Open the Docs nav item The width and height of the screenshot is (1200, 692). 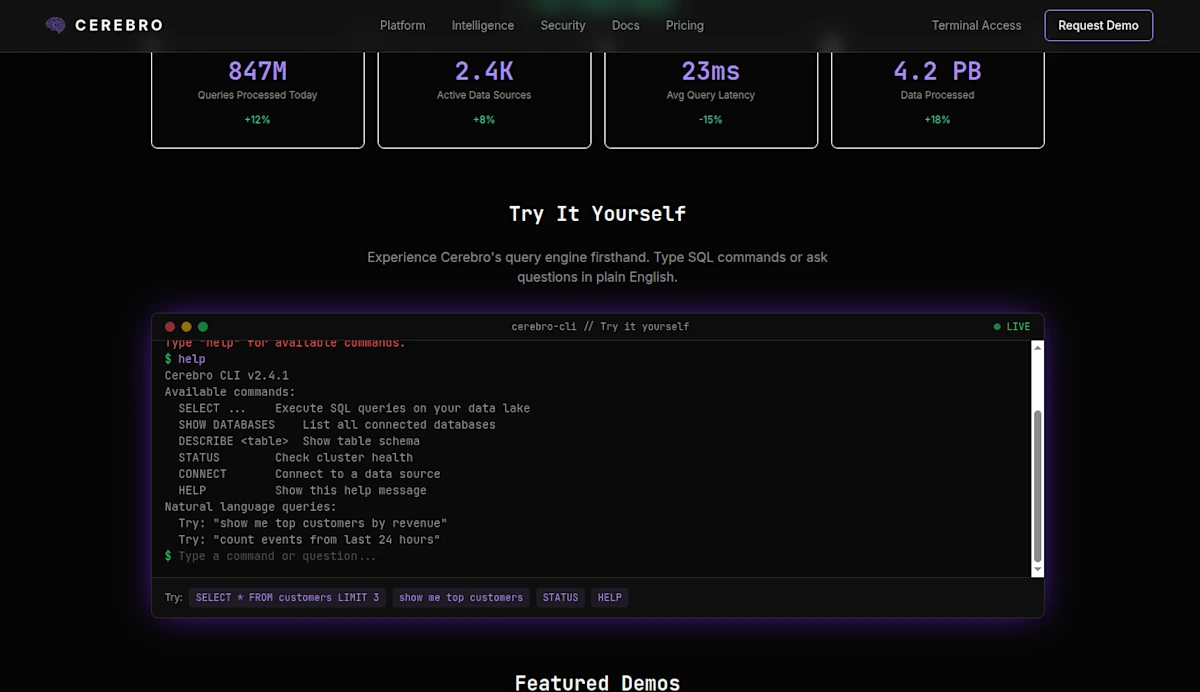click(x=626, y=25)
